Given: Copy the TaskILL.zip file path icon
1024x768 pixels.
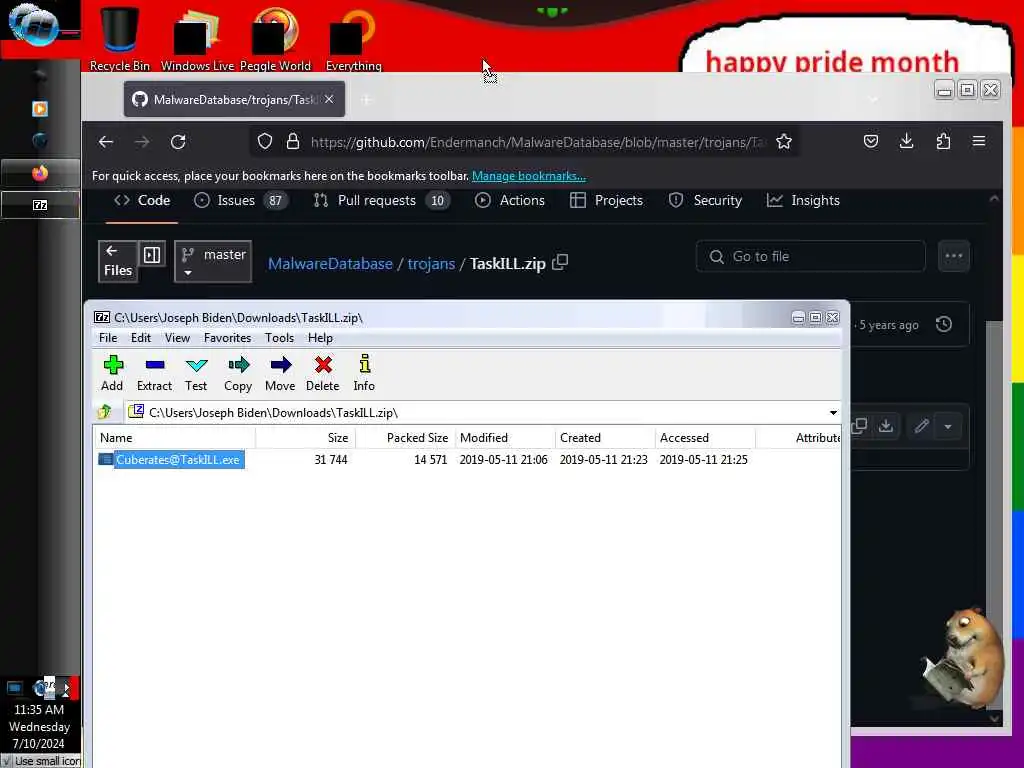Looking at the screenshot, I should (560, 263).
